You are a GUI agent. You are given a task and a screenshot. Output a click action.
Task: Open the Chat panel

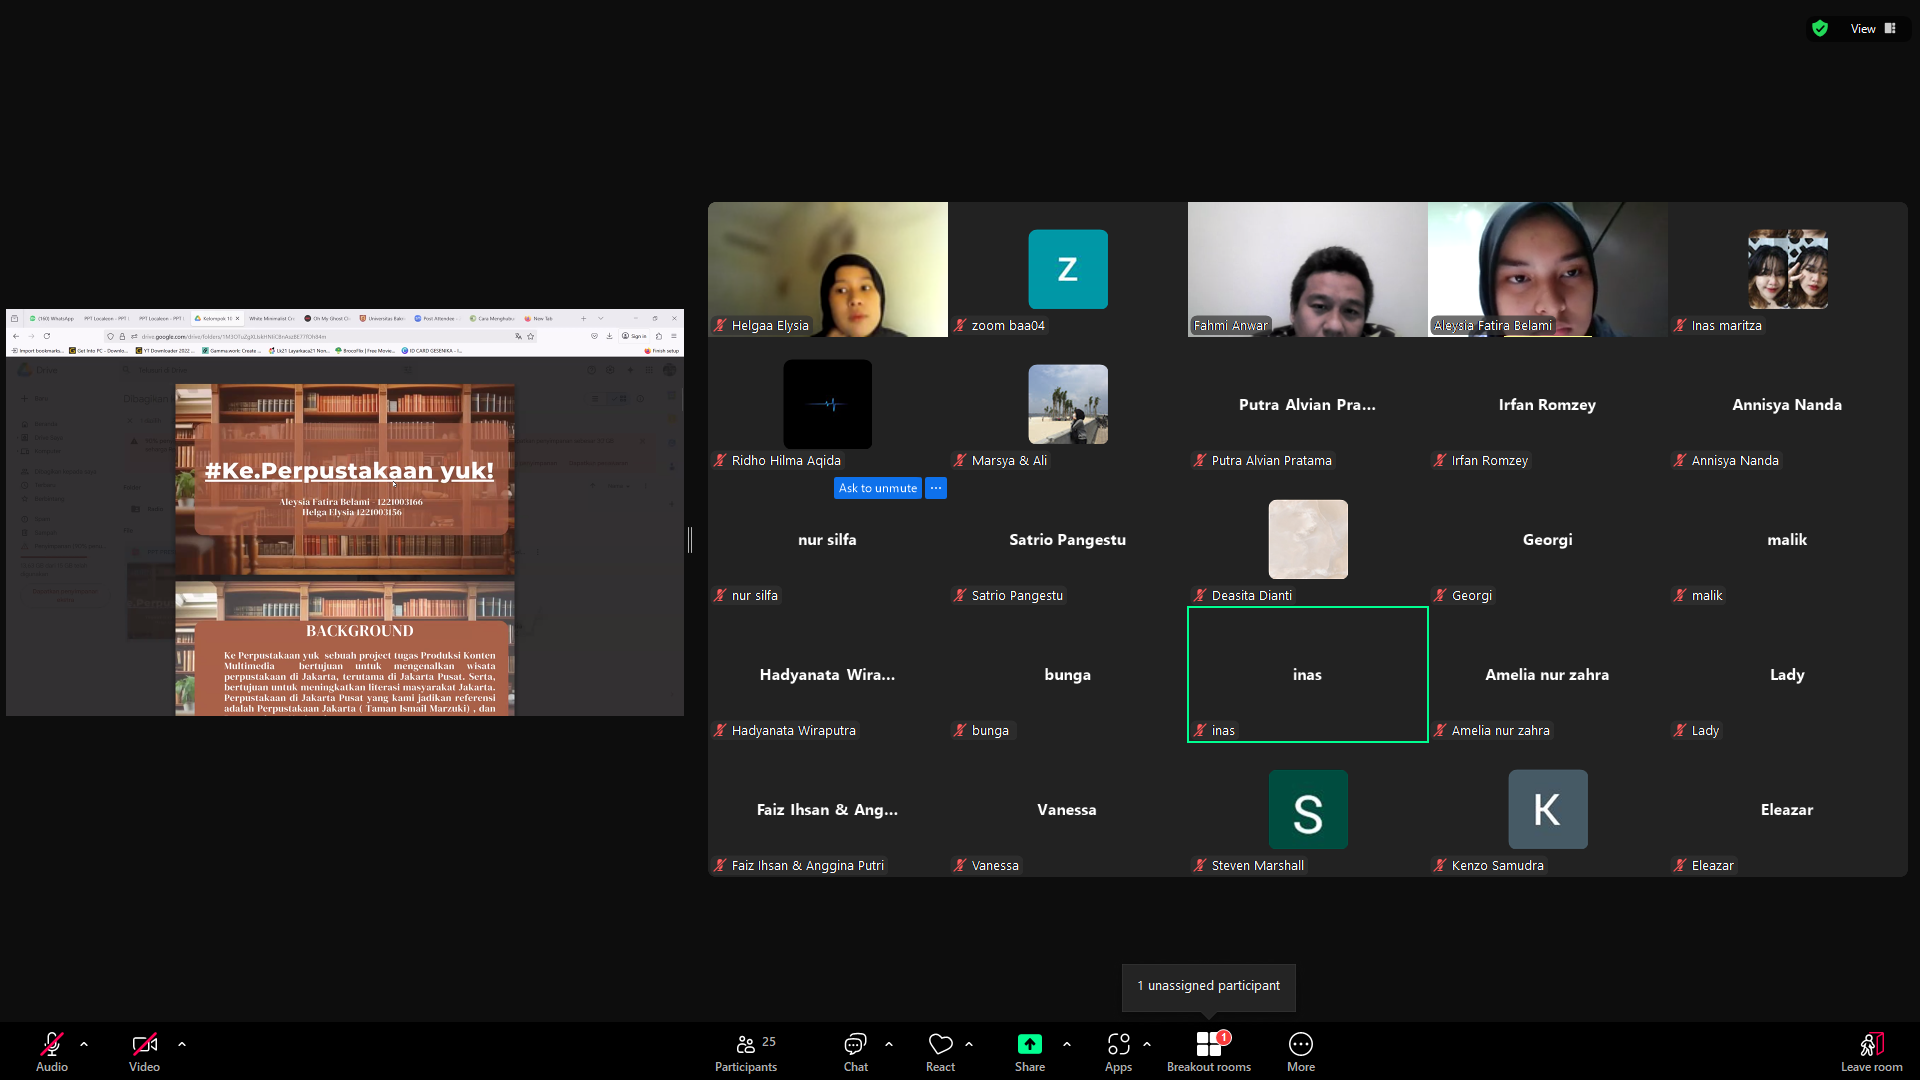(855, 1053)
